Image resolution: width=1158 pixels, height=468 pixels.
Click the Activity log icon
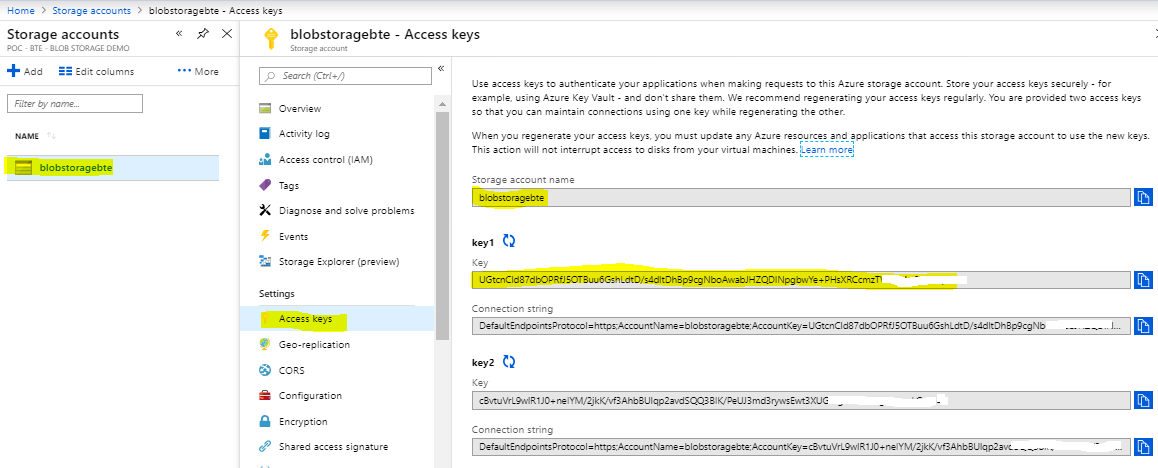(265, 134)
